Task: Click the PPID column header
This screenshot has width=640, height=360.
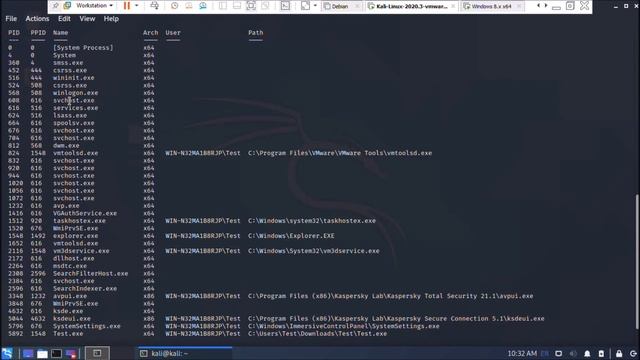Action: pos(38,33)
